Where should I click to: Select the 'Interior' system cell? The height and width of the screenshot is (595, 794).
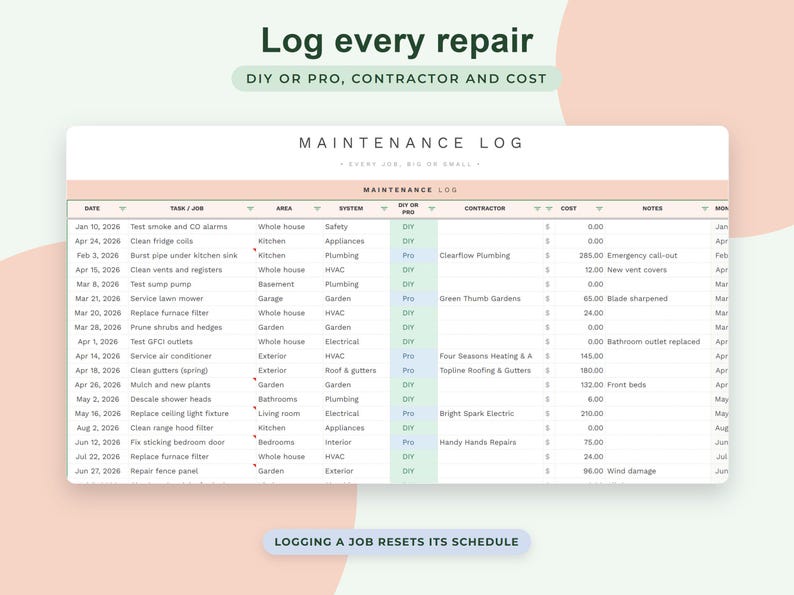pos(356,442)
